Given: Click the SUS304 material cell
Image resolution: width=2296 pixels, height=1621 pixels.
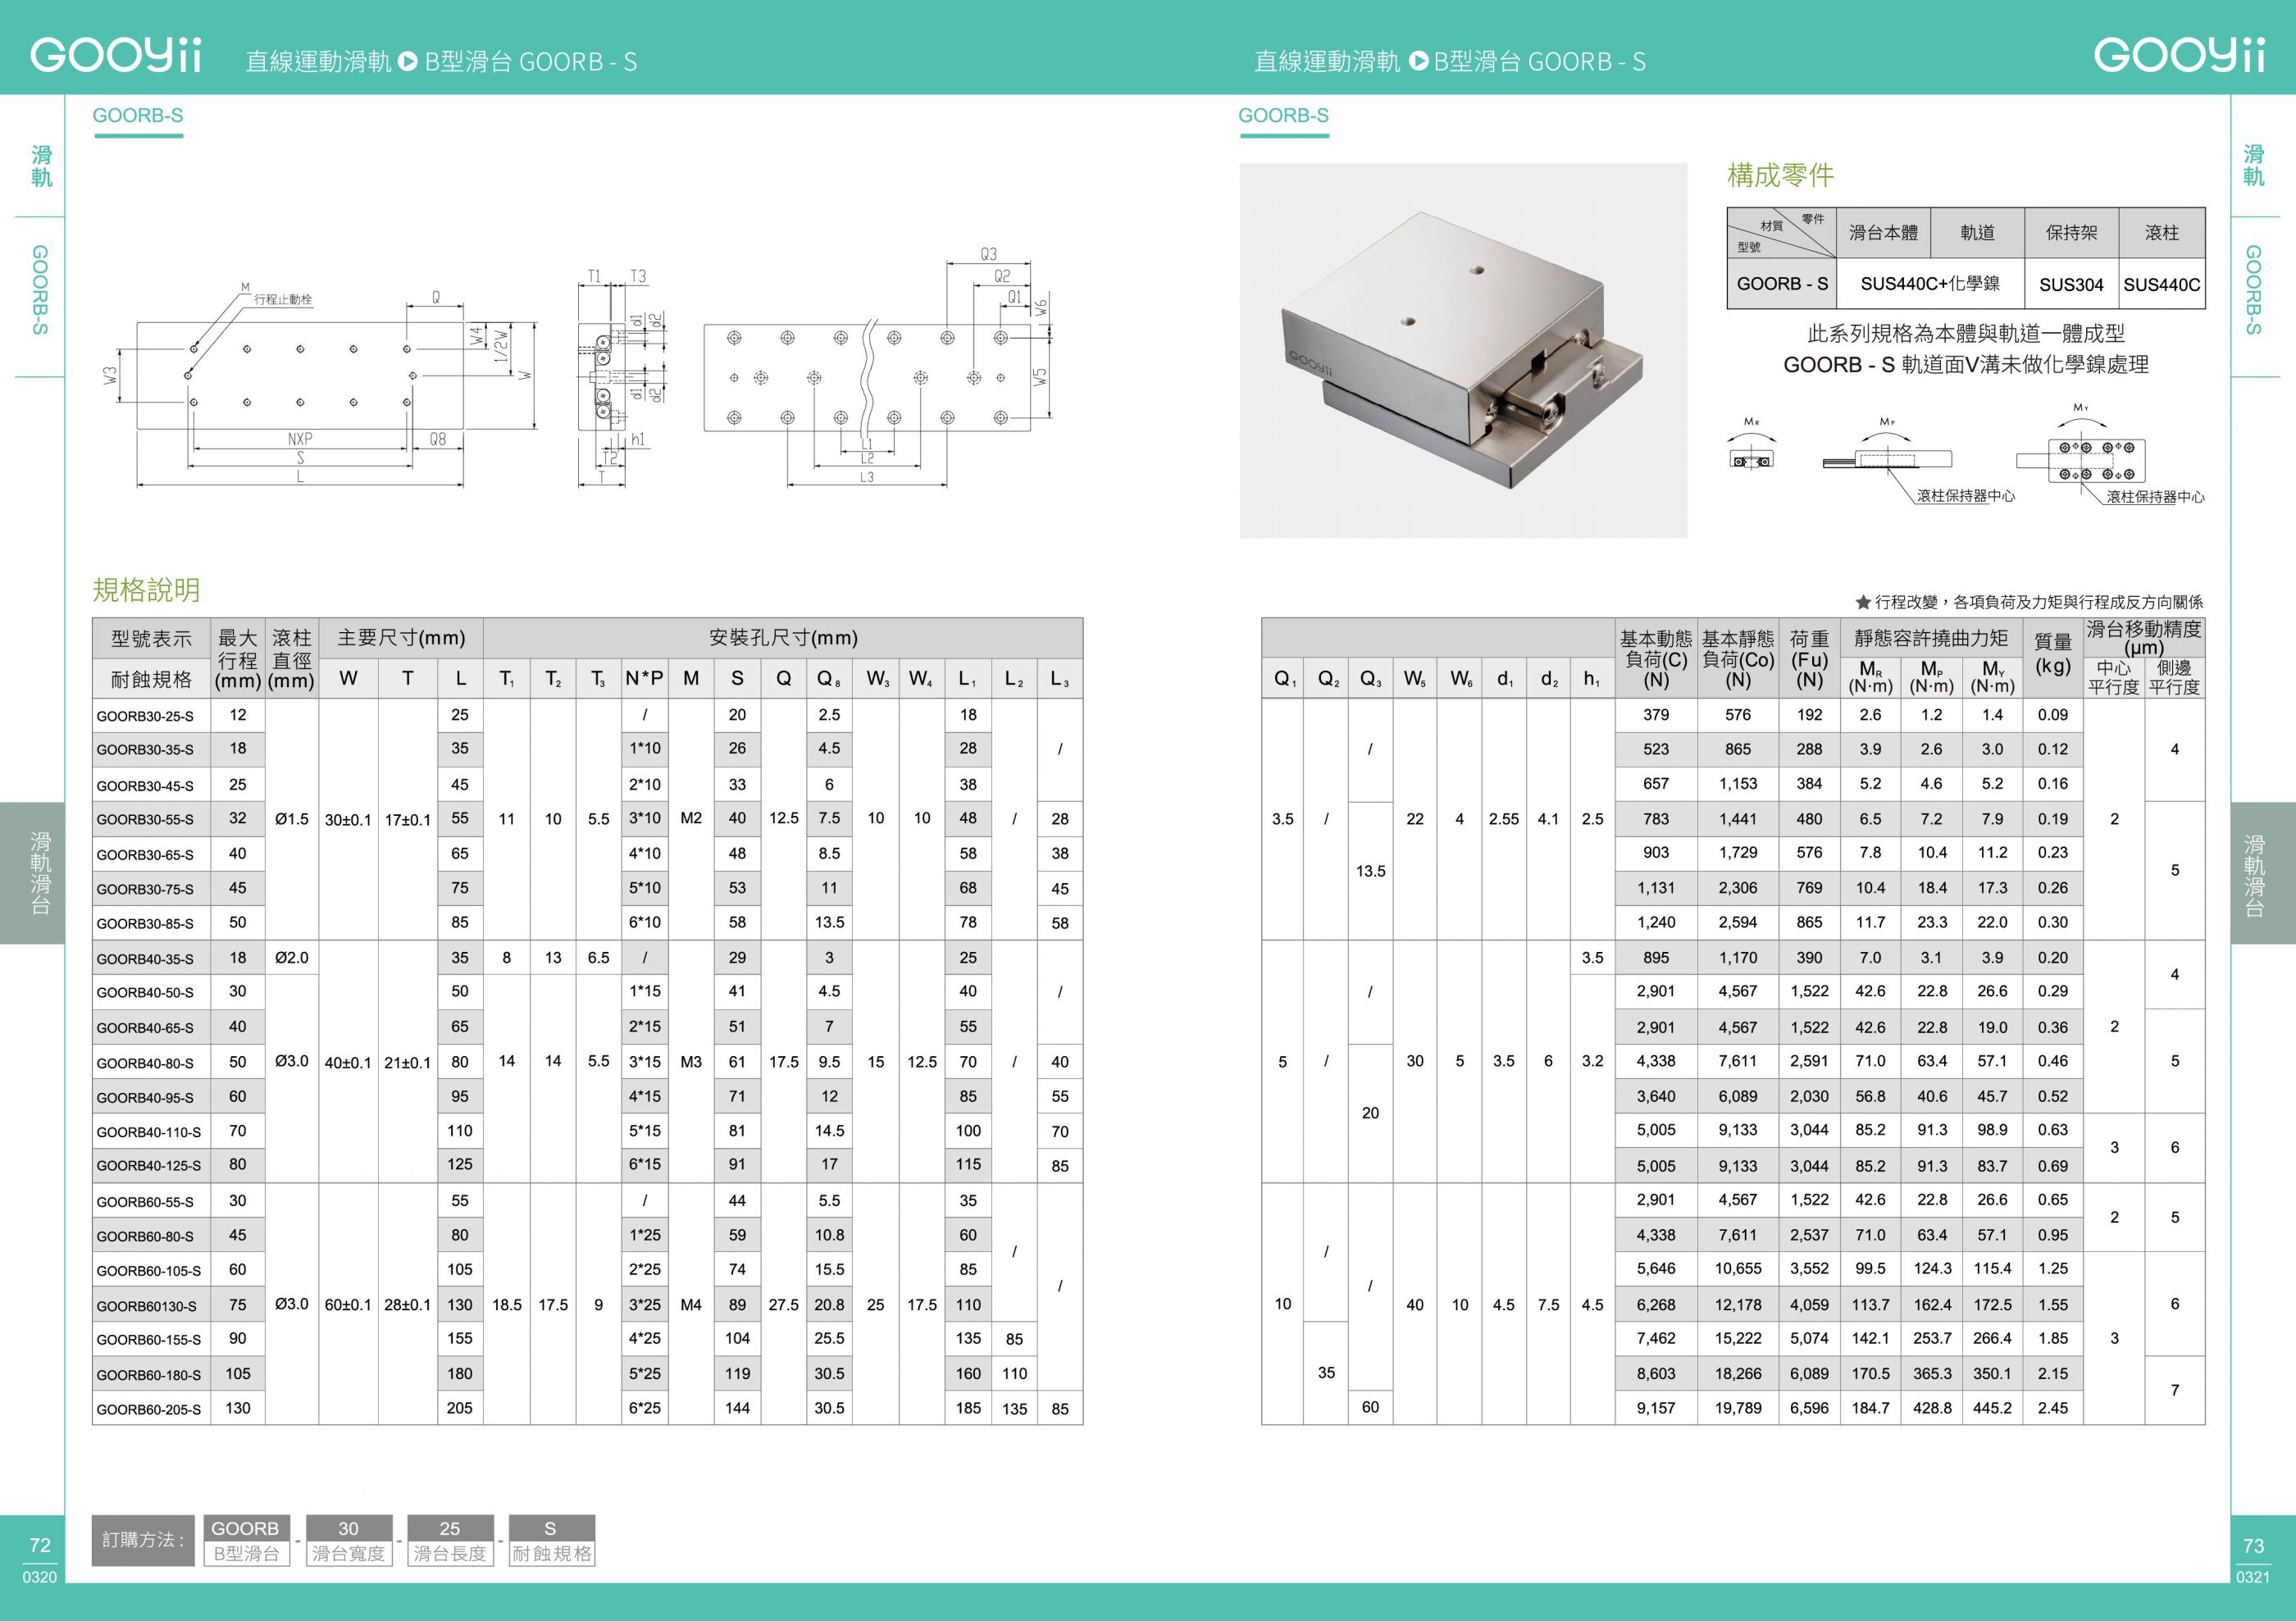Looking at the screenshot, I should (x=2071, y=284).
